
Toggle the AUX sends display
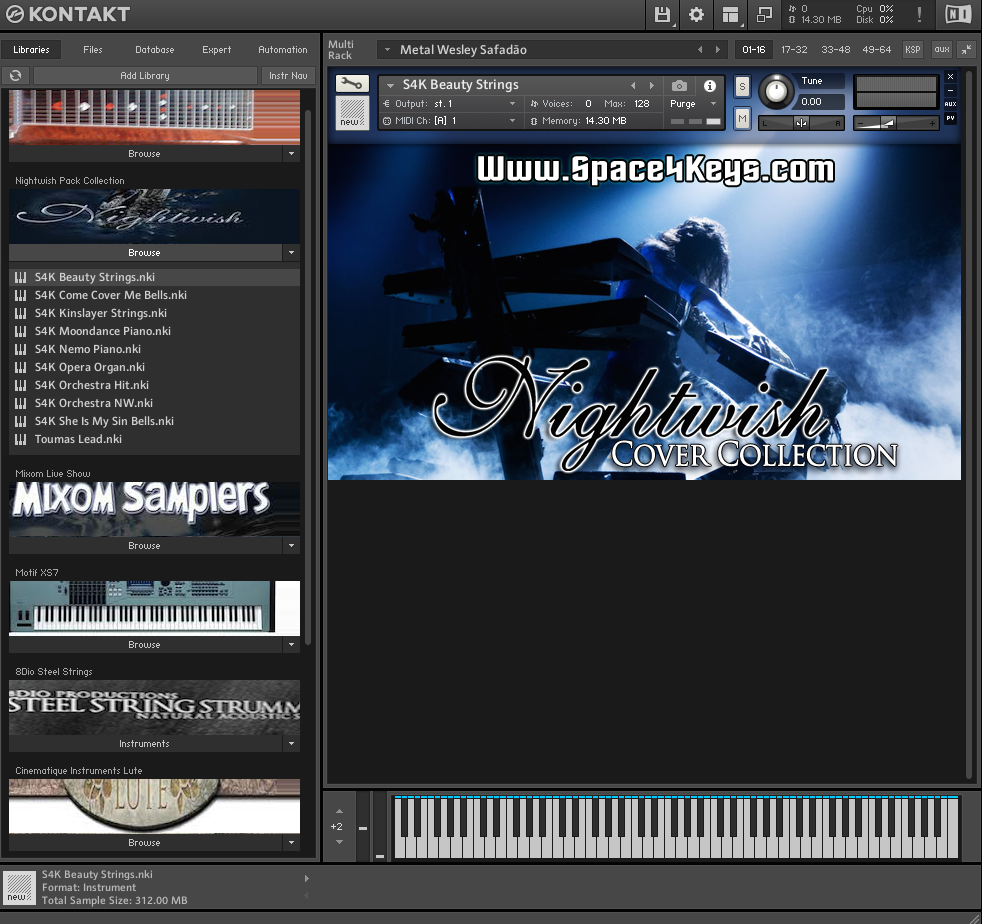click(950, 104)
